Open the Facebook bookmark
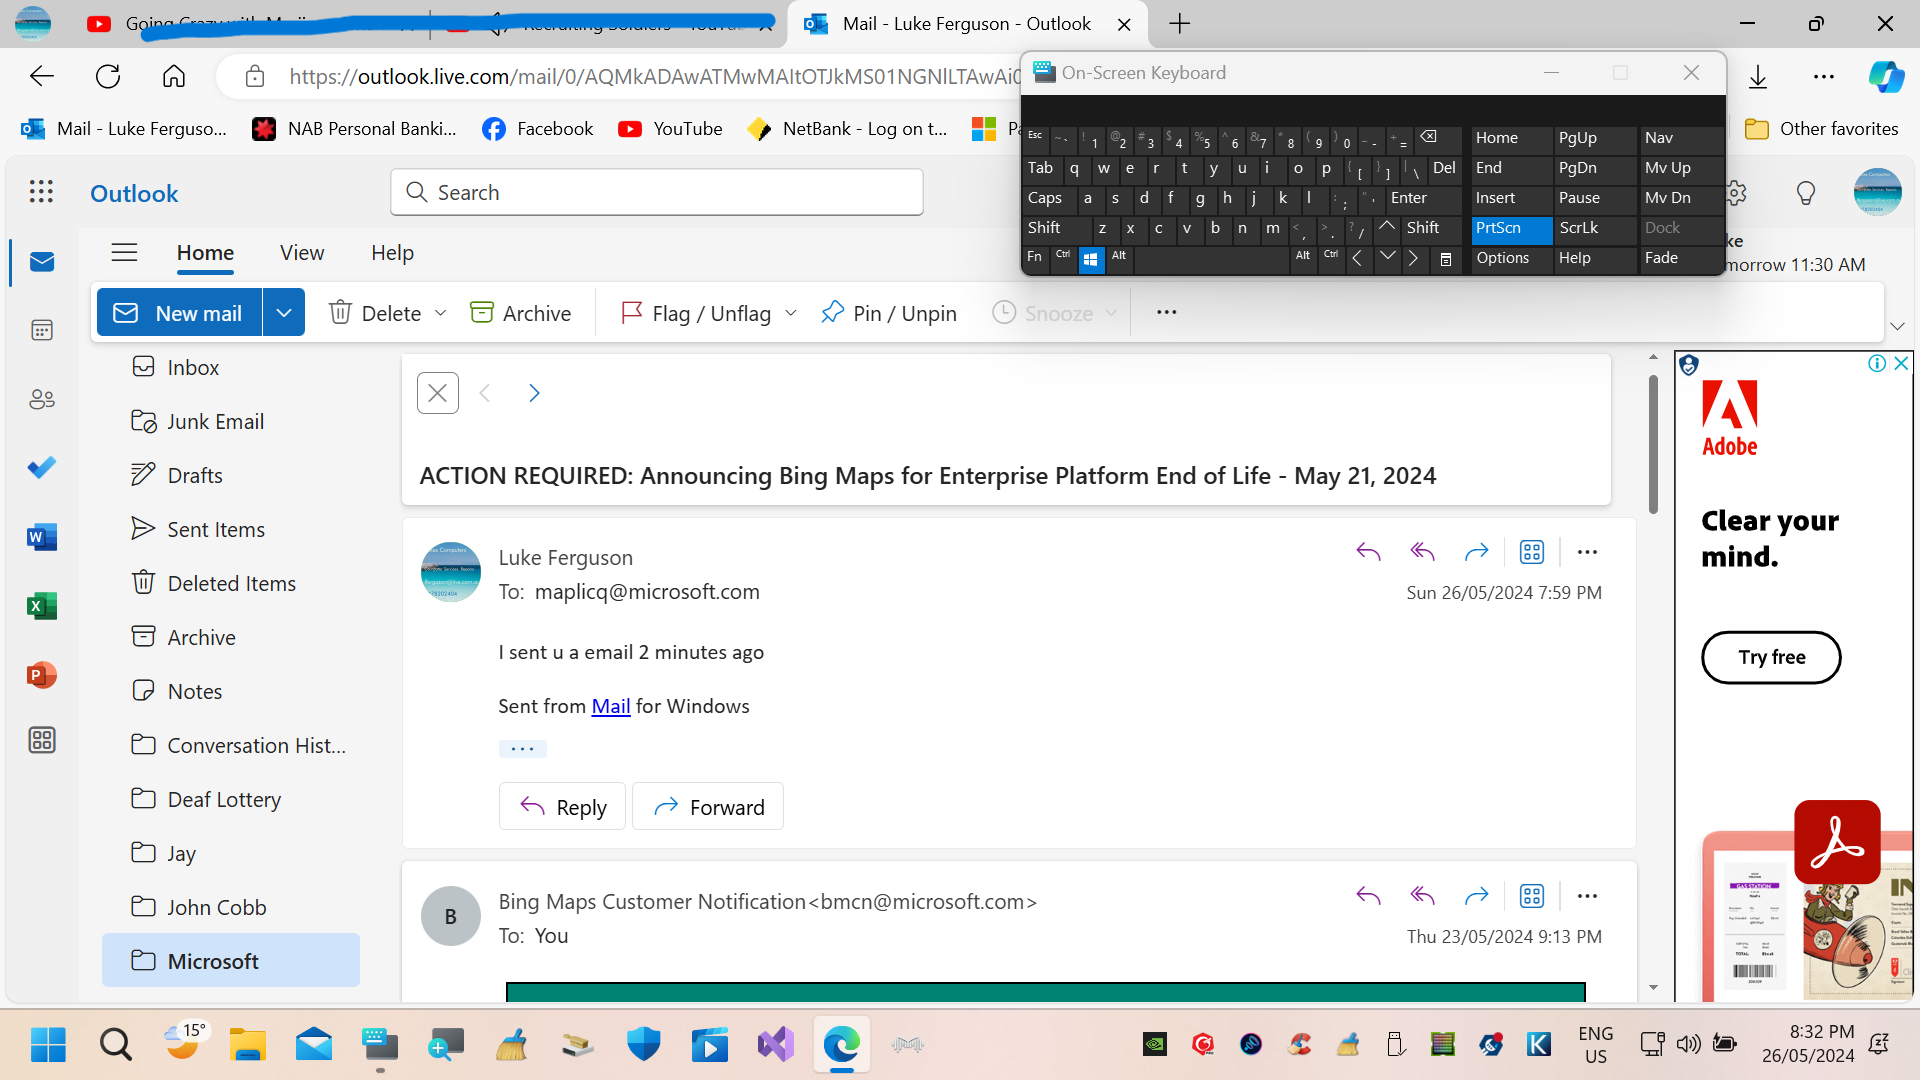The height and width of the screenshot is (1080, 1920). pos(538,129)
